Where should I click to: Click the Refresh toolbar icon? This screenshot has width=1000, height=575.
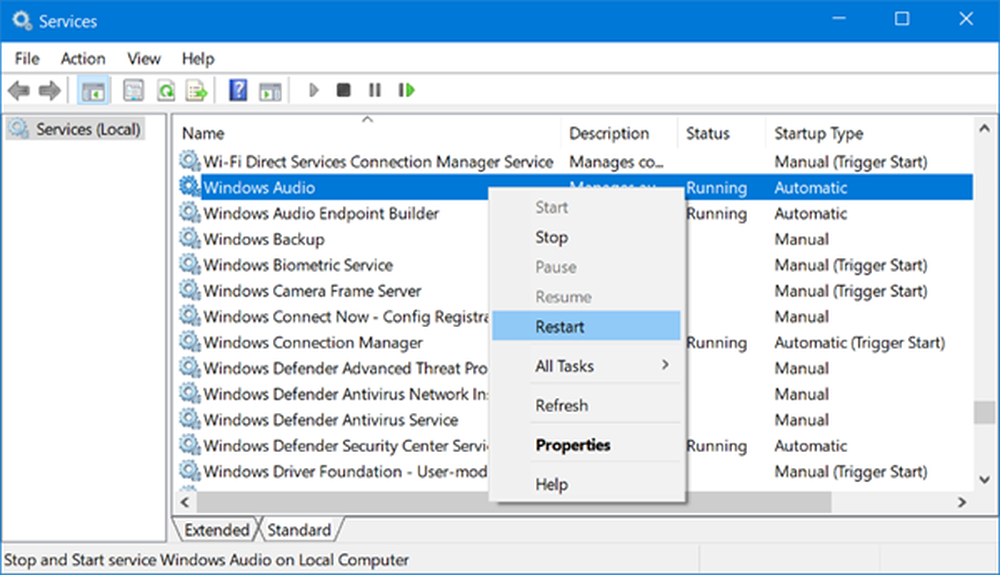point(166,91)
